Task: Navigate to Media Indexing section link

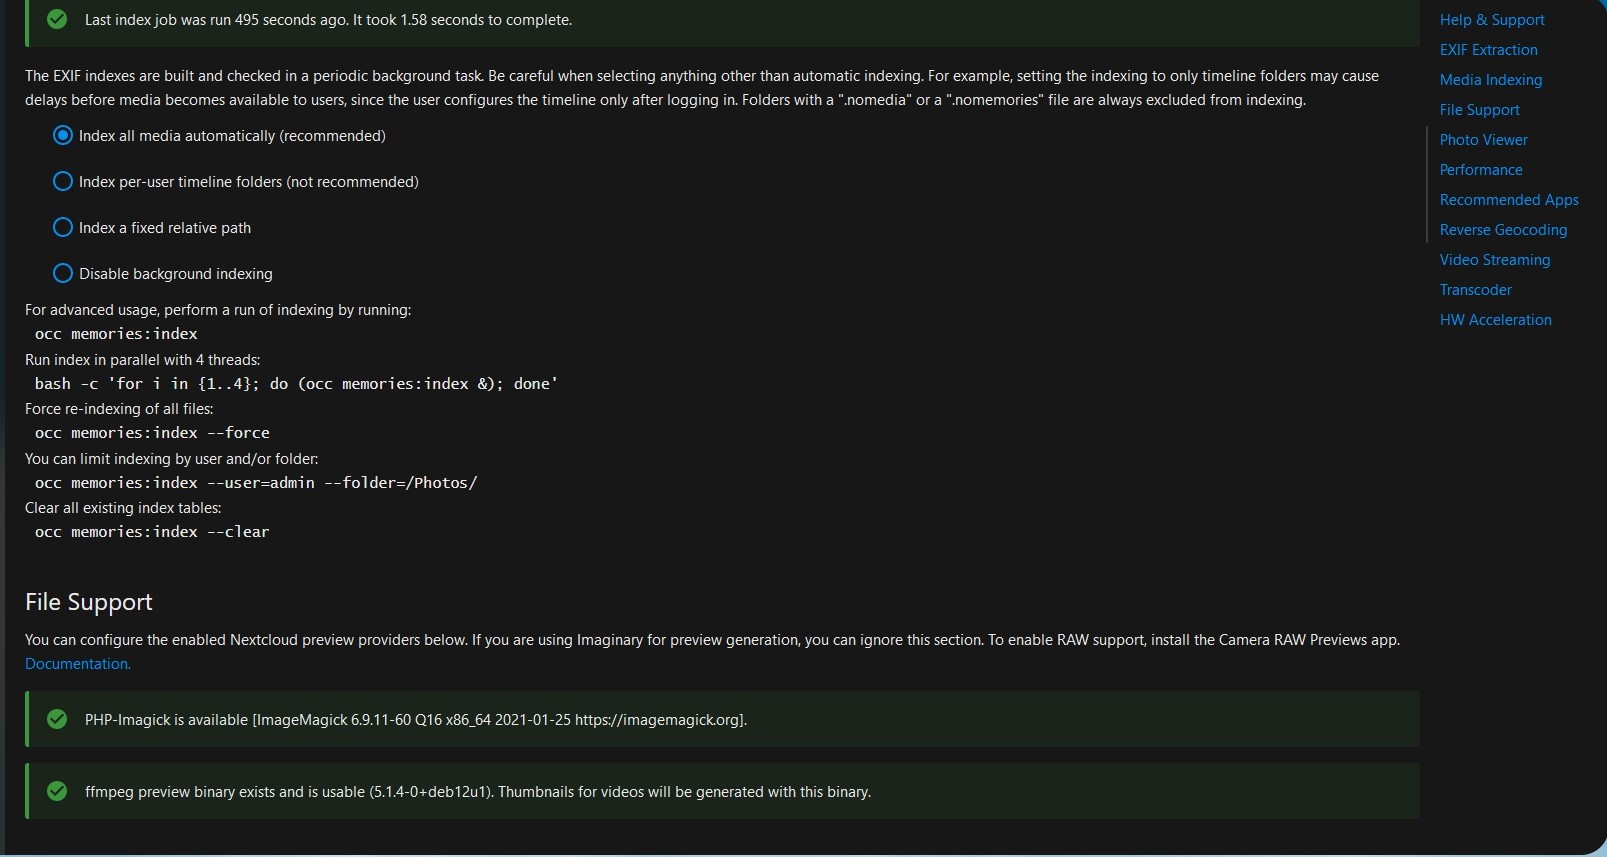Action: (1490, 79)
